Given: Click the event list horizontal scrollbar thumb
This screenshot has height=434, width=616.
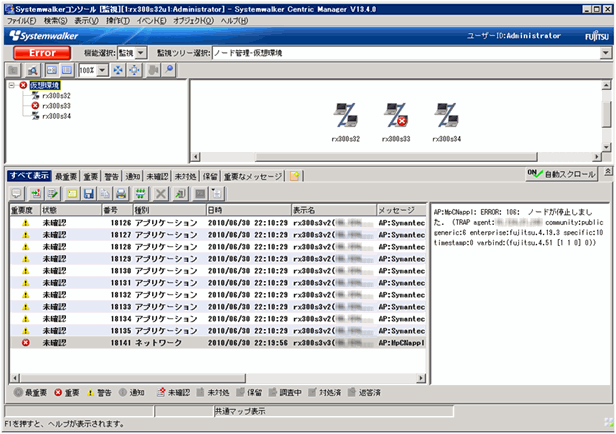Looking at the screenshot, I should click(x=133, y=378).
